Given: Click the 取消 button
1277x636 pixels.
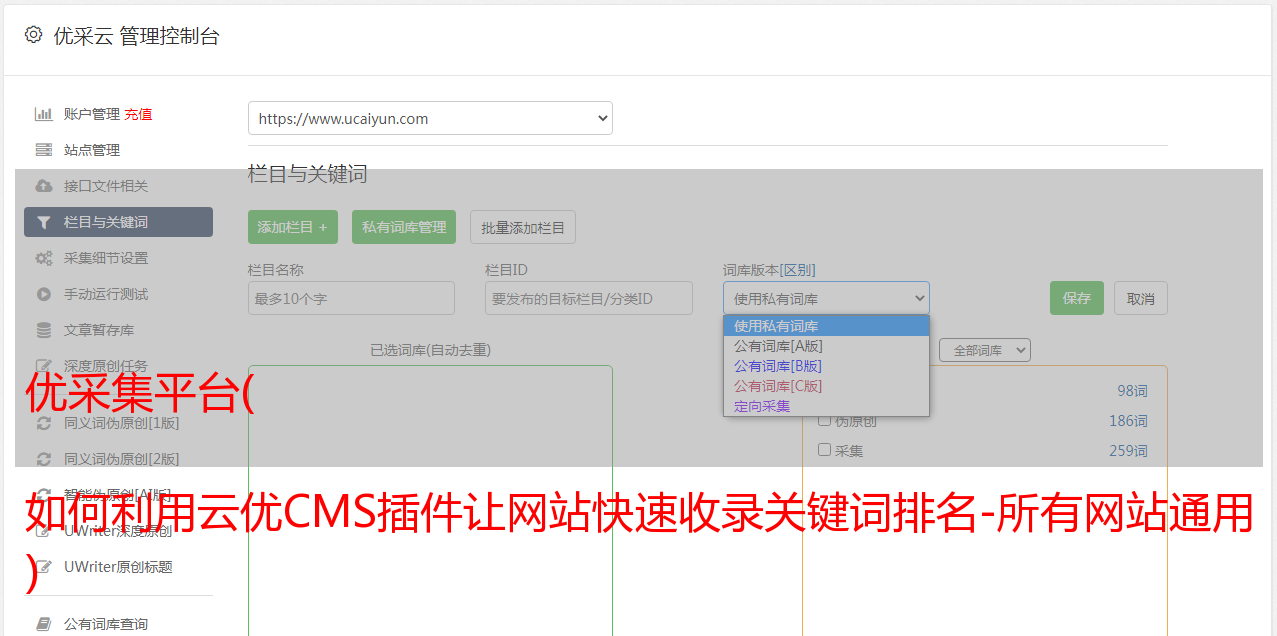Looking at the screenshot, I should pos(1141,298).
